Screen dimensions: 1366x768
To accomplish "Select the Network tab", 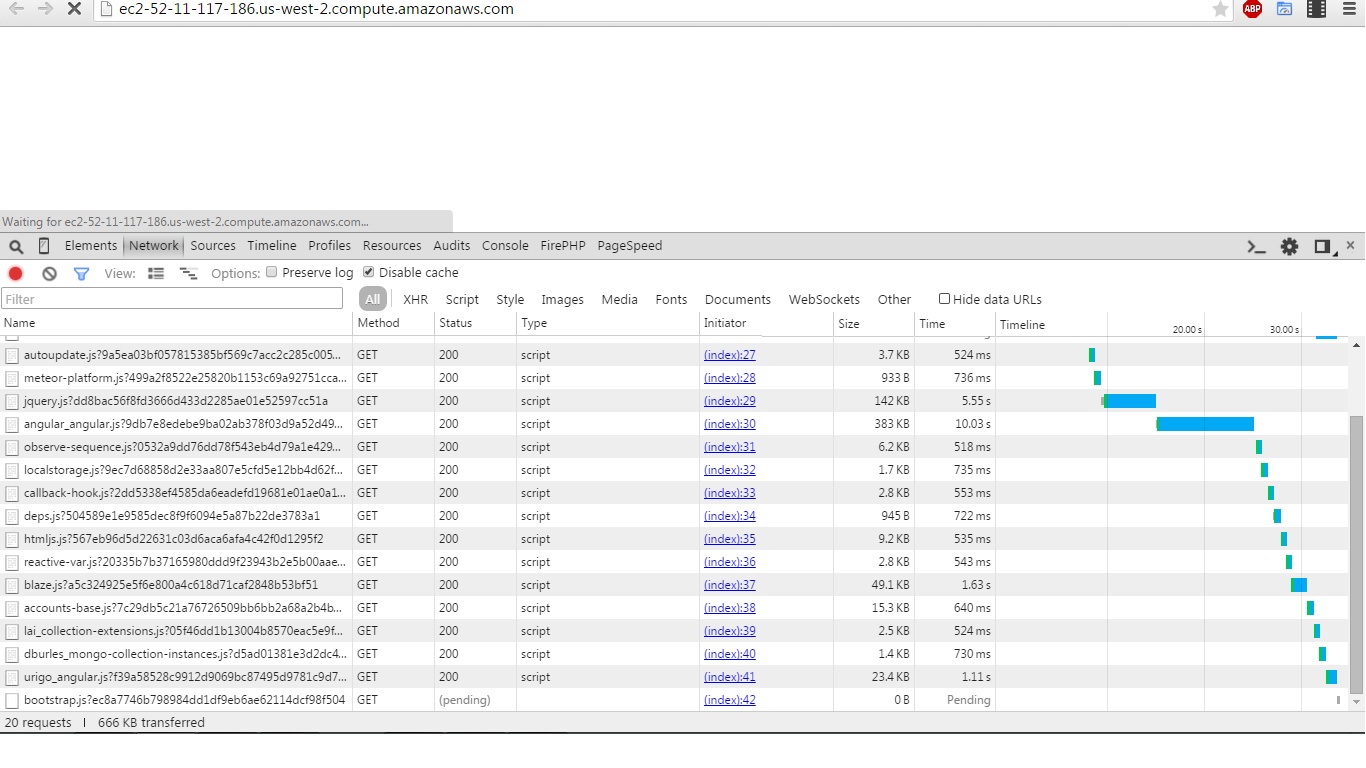I will point(153,246).
